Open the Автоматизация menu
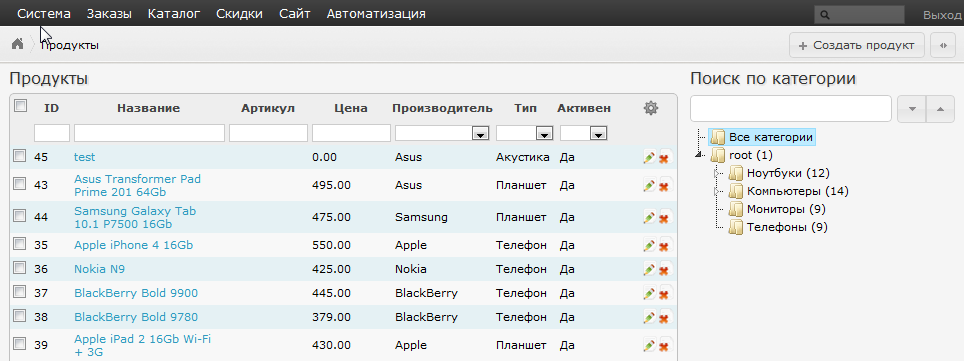Viewport: 964px width, 361px height. [376, 14]
